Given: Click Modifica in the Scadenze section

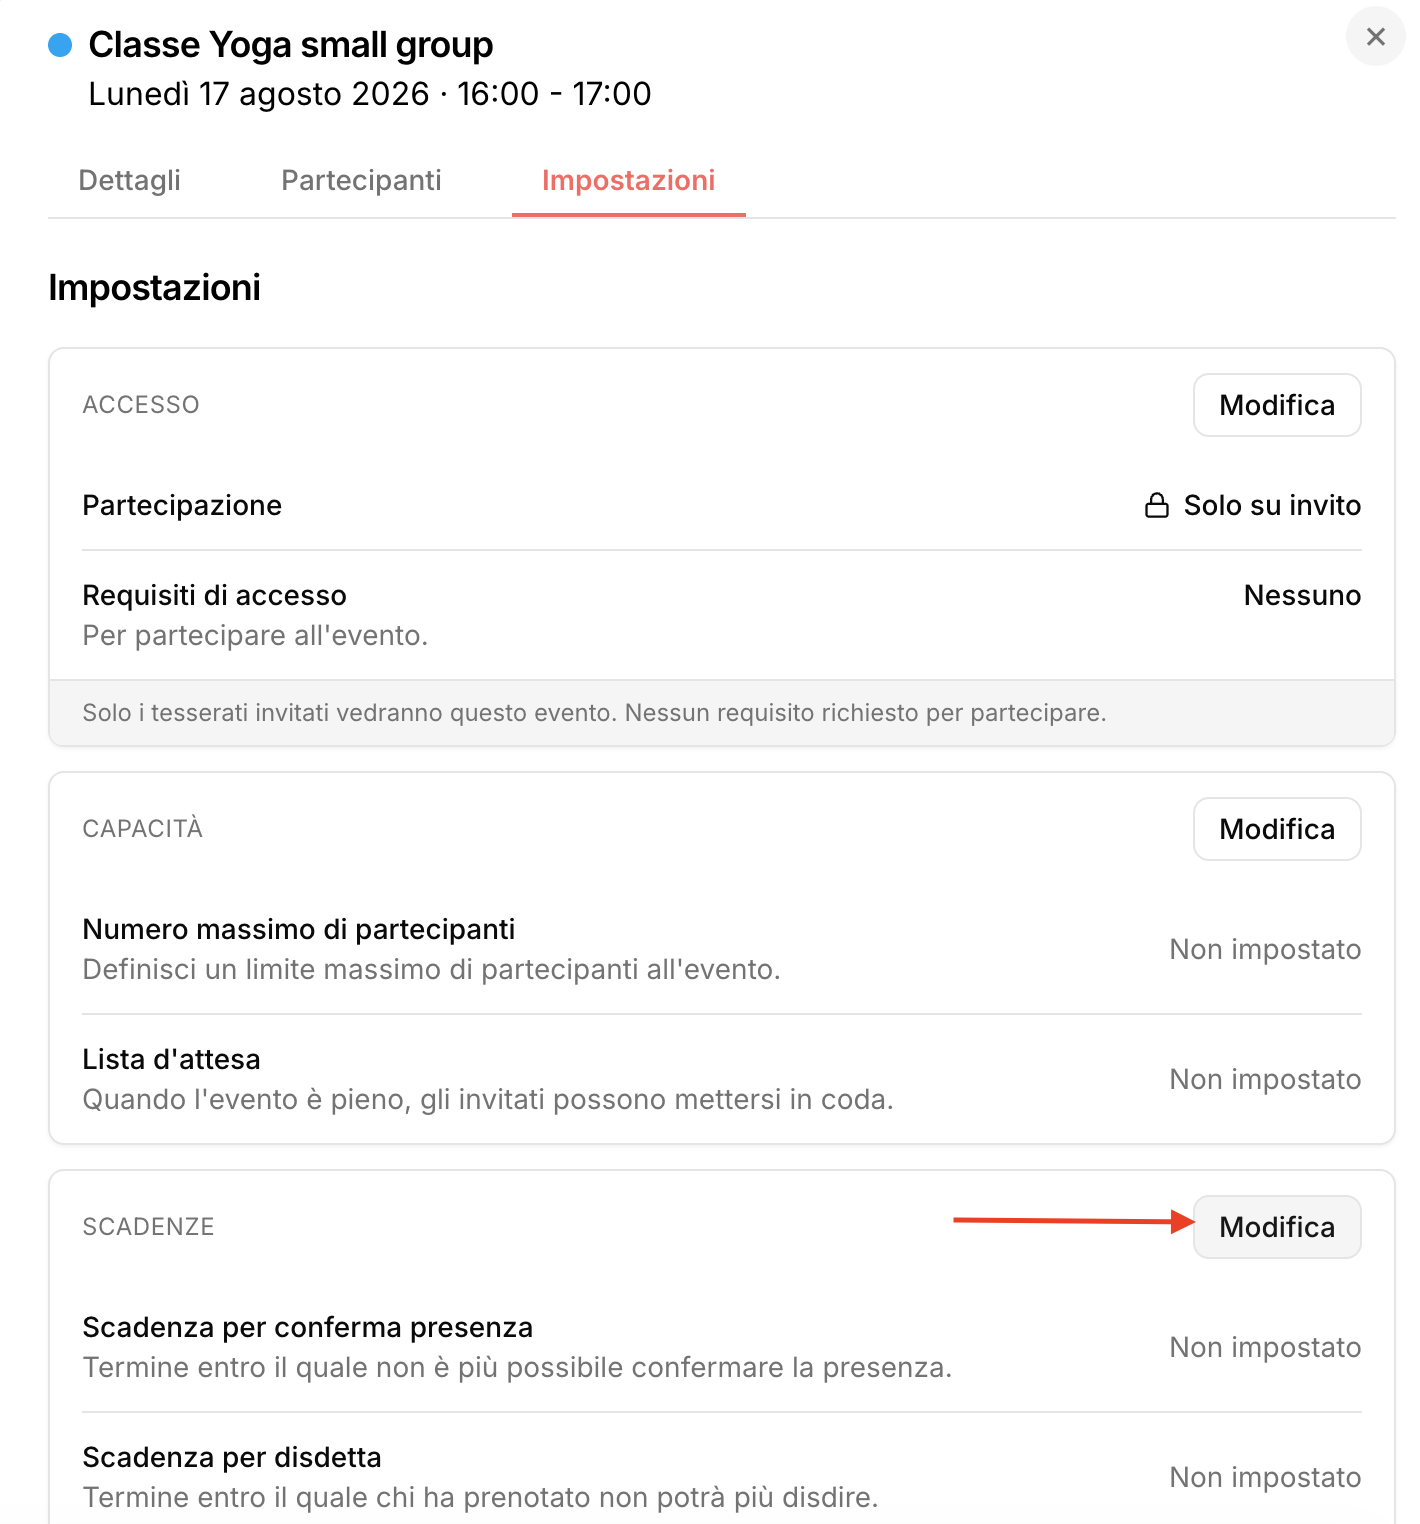Looking at the screenshot, I should tap(1277, 1227).
